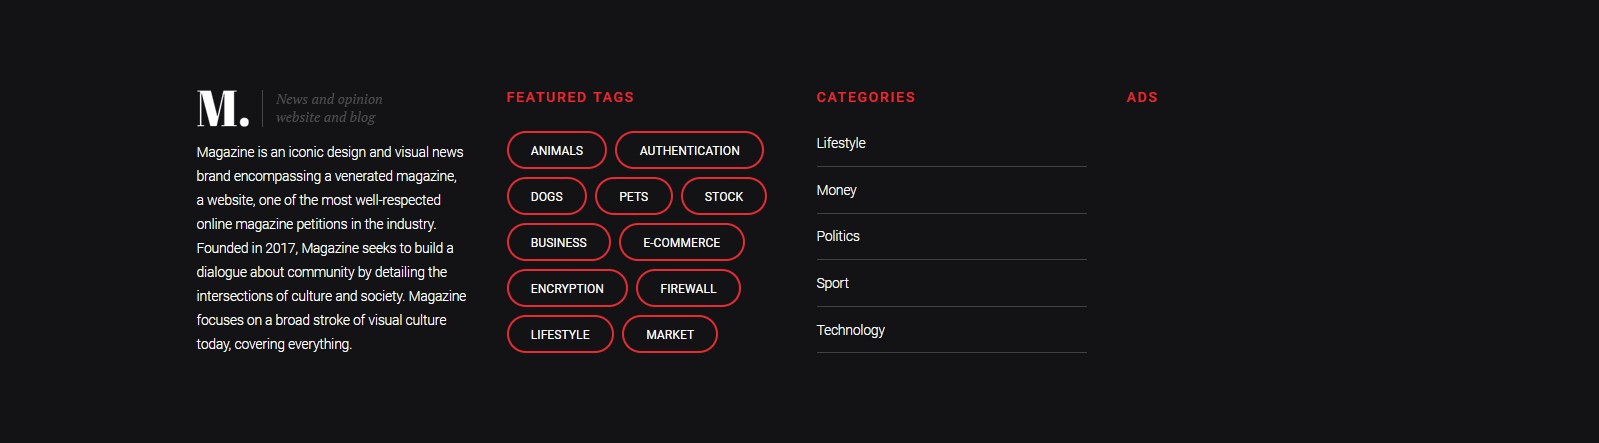Click the FEATURED TAGS heading
1599x443 pixels.
[570, 97]
